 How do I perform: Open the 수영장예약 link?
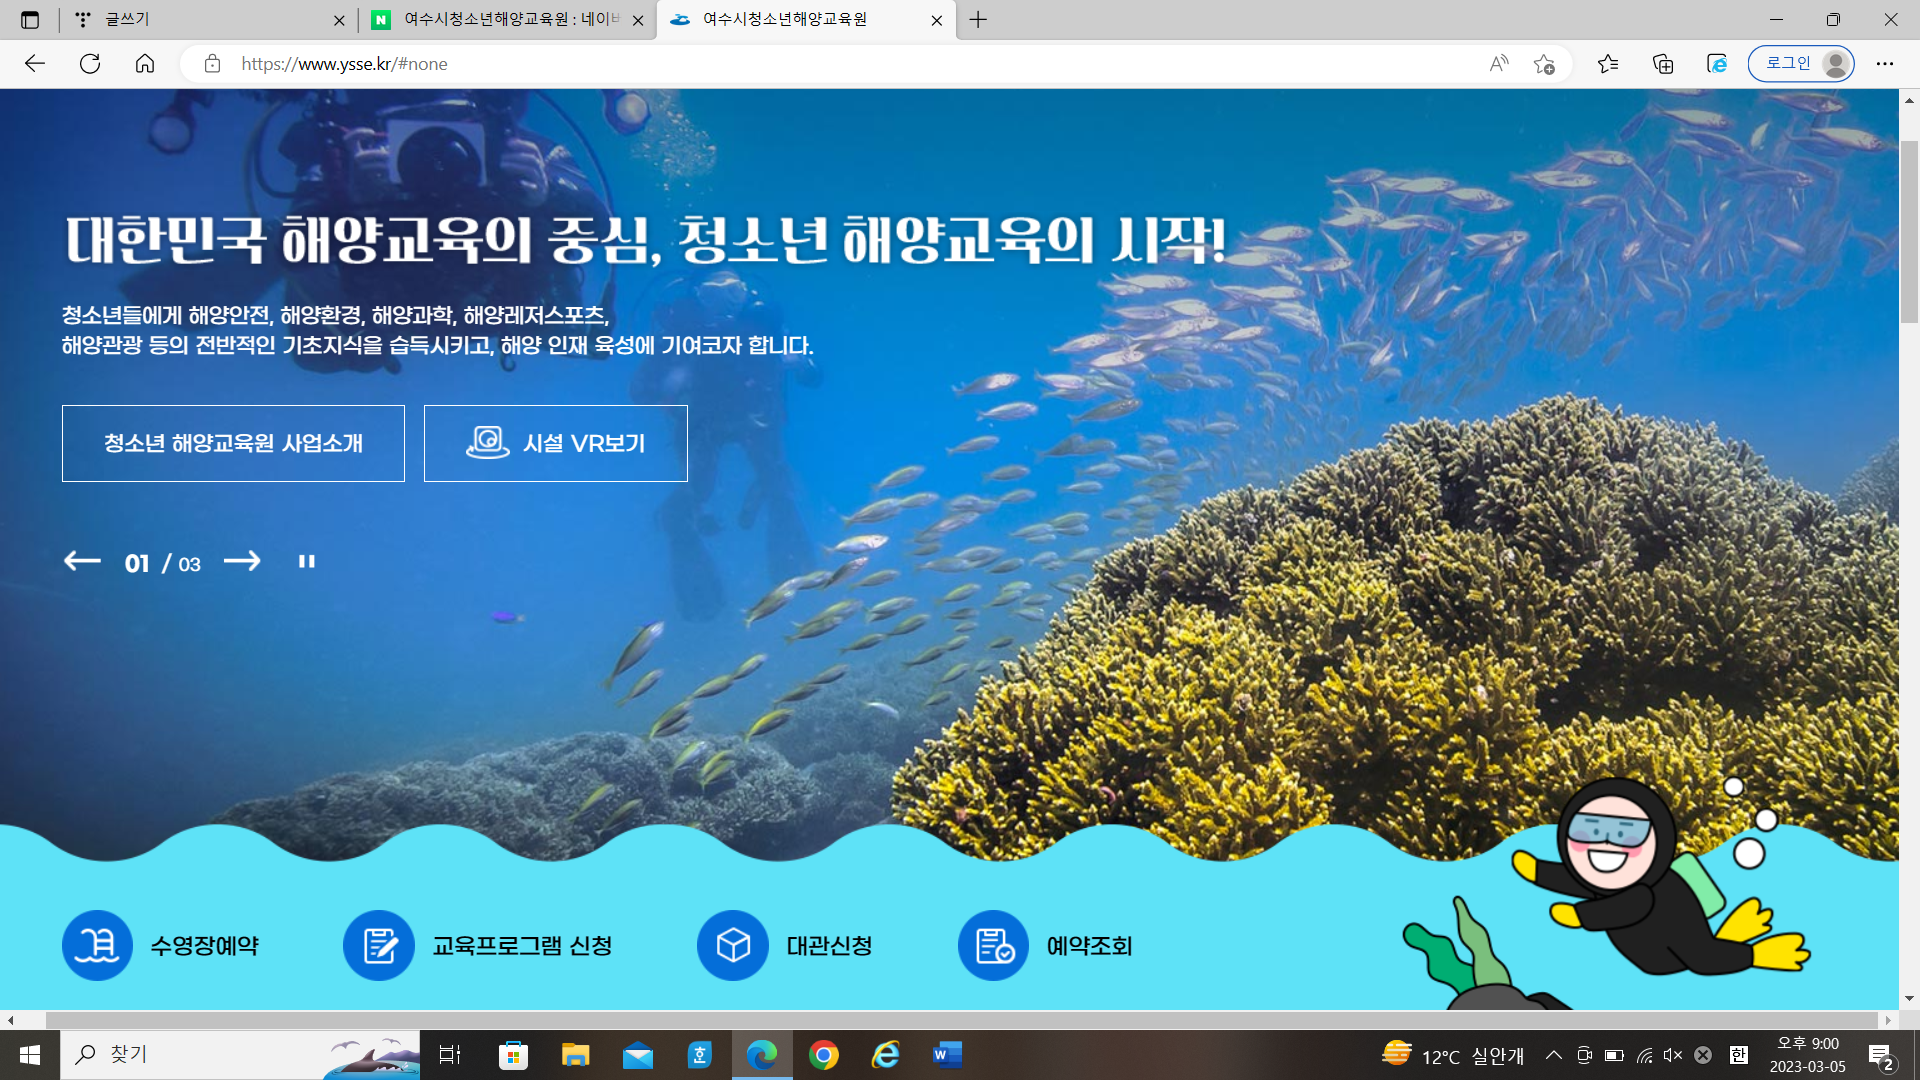pyautogui.click(x=205, y=946)
